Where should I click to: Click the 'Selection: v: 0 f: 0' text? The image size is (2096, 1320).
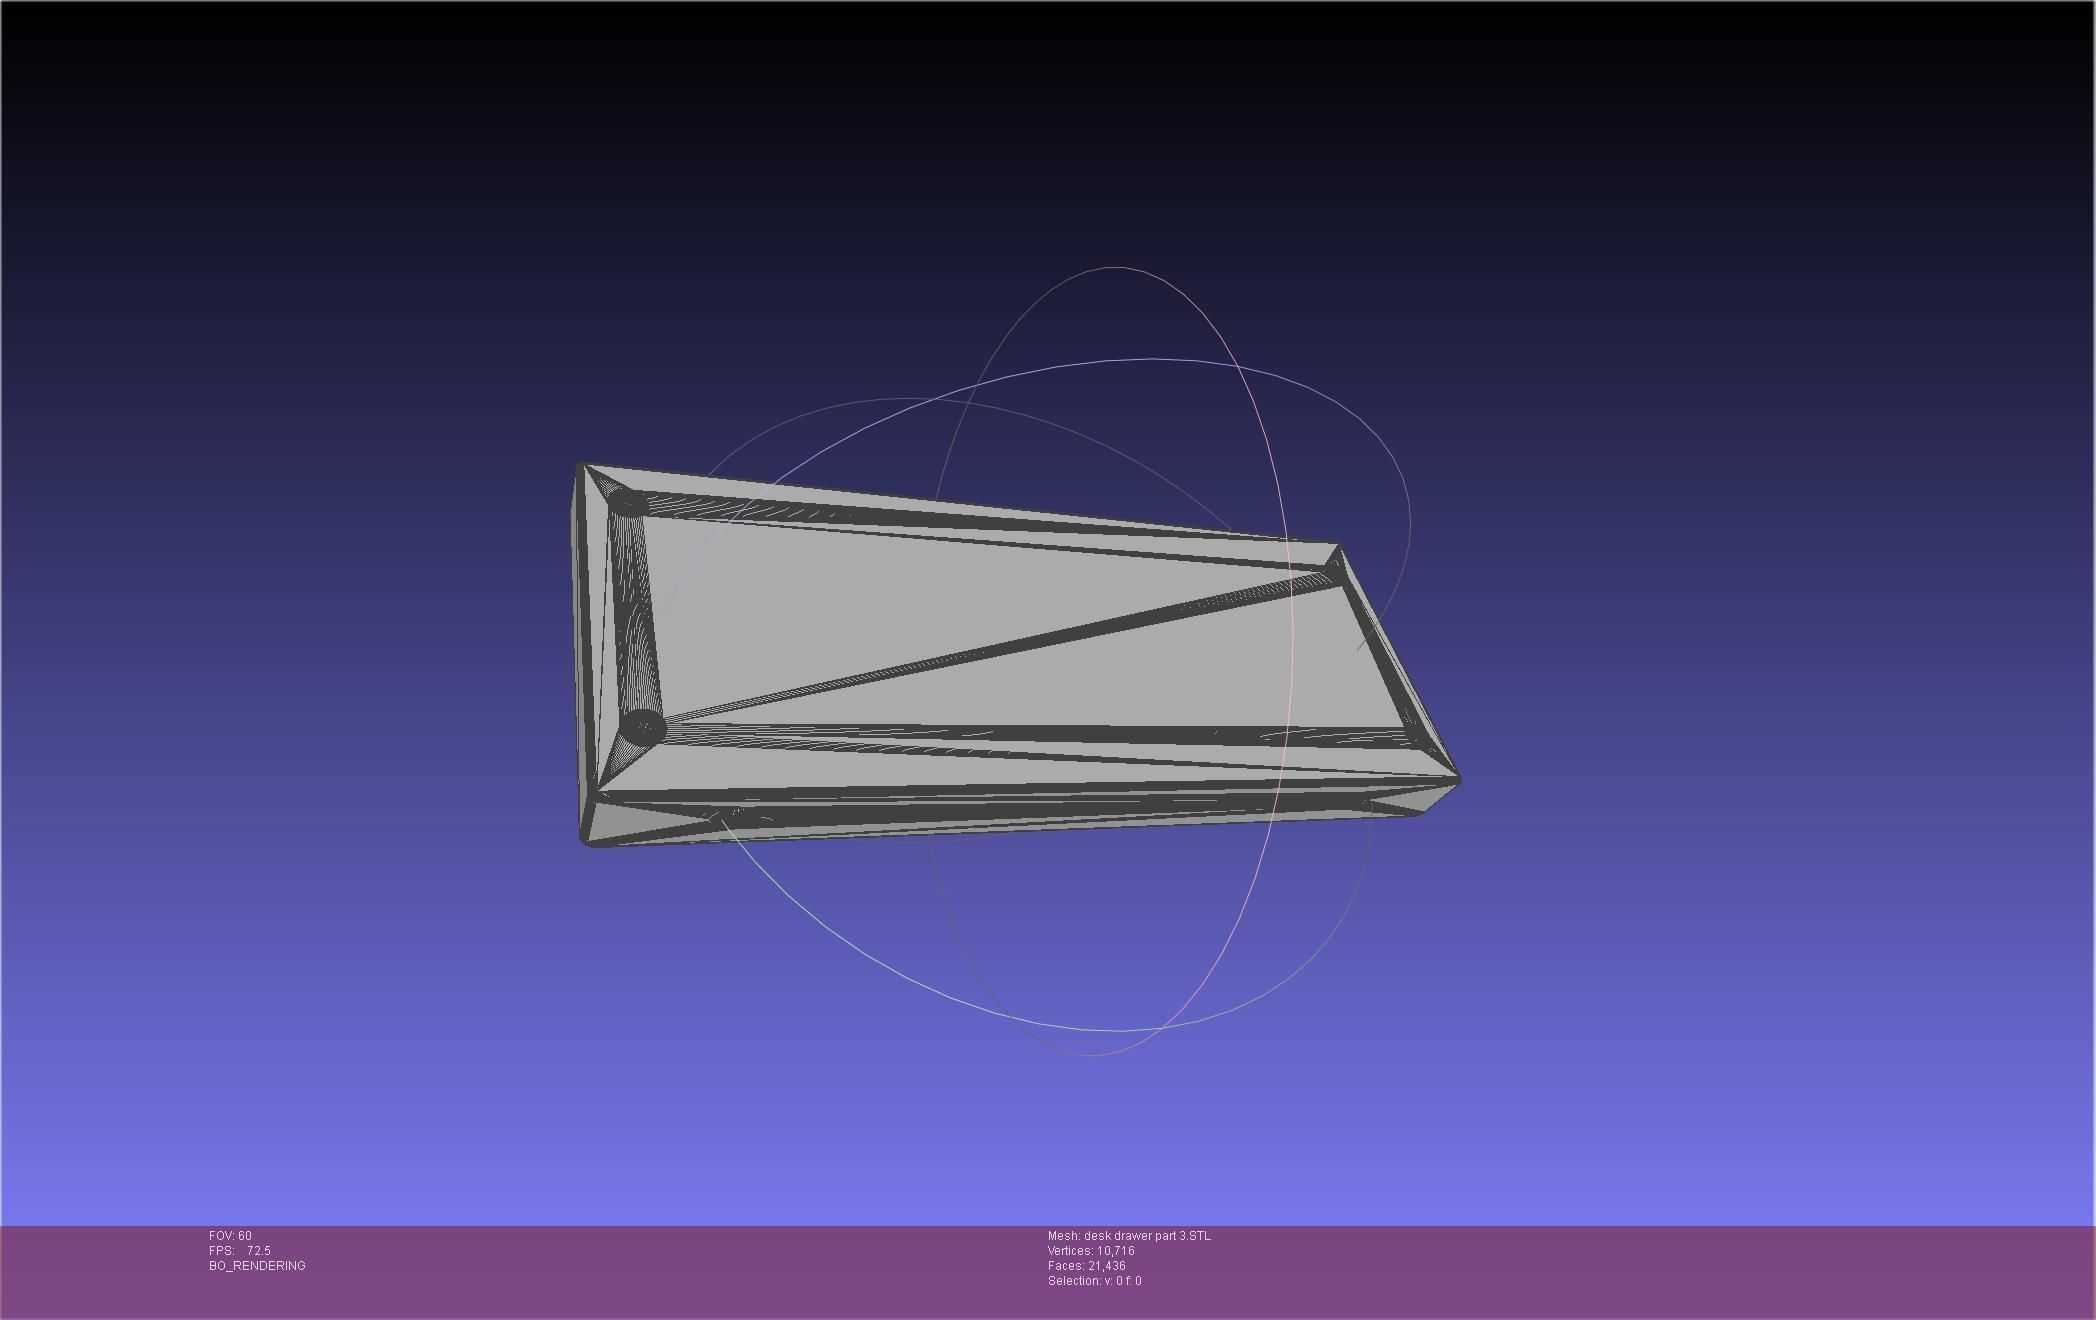pos(1094,1281)
